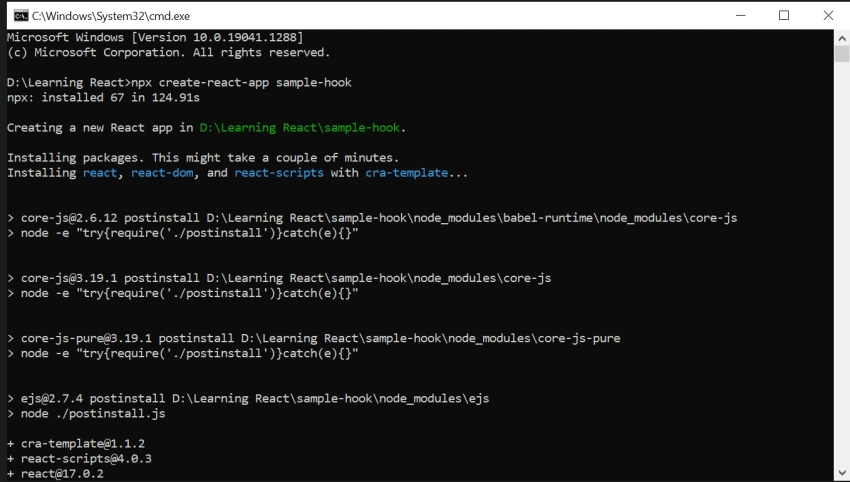This screenshot has height=482, width=850.
Task: Click the cmd.exe icon in title bar
Action: [21, 16]
